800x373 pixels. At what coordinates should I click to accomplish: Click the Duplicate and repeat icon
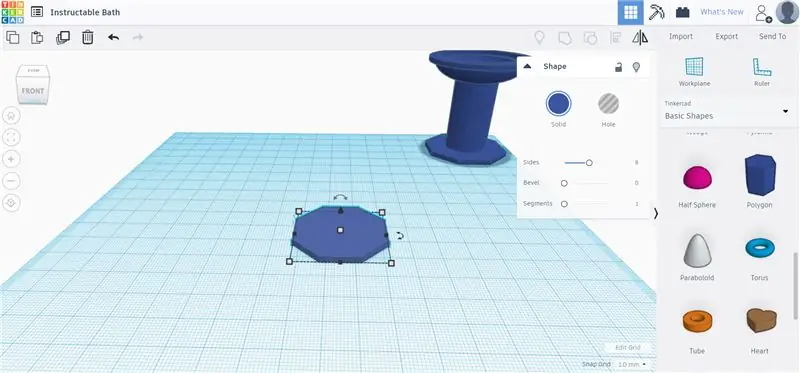[x=63, y=37]
